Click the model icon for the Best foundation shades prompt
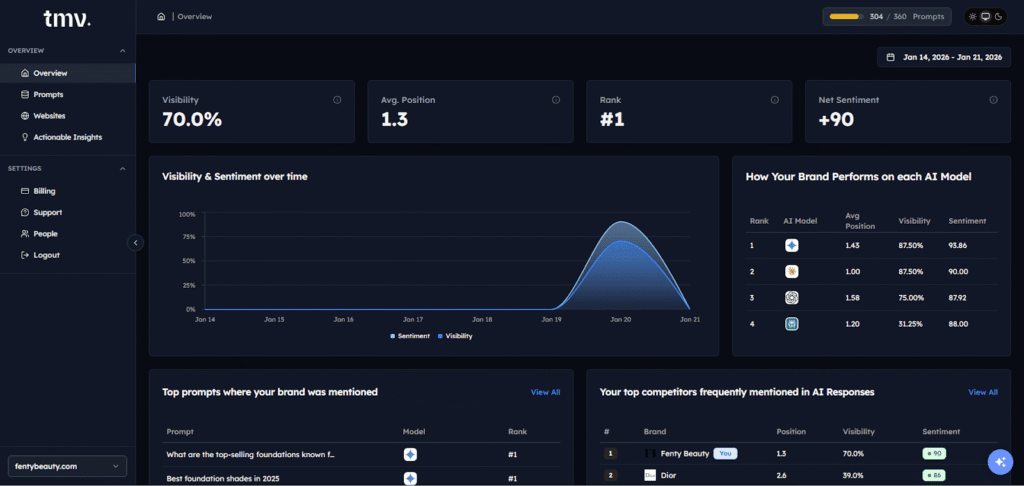This screenshot has height=486, width=1024. click(x=410, y=478)
